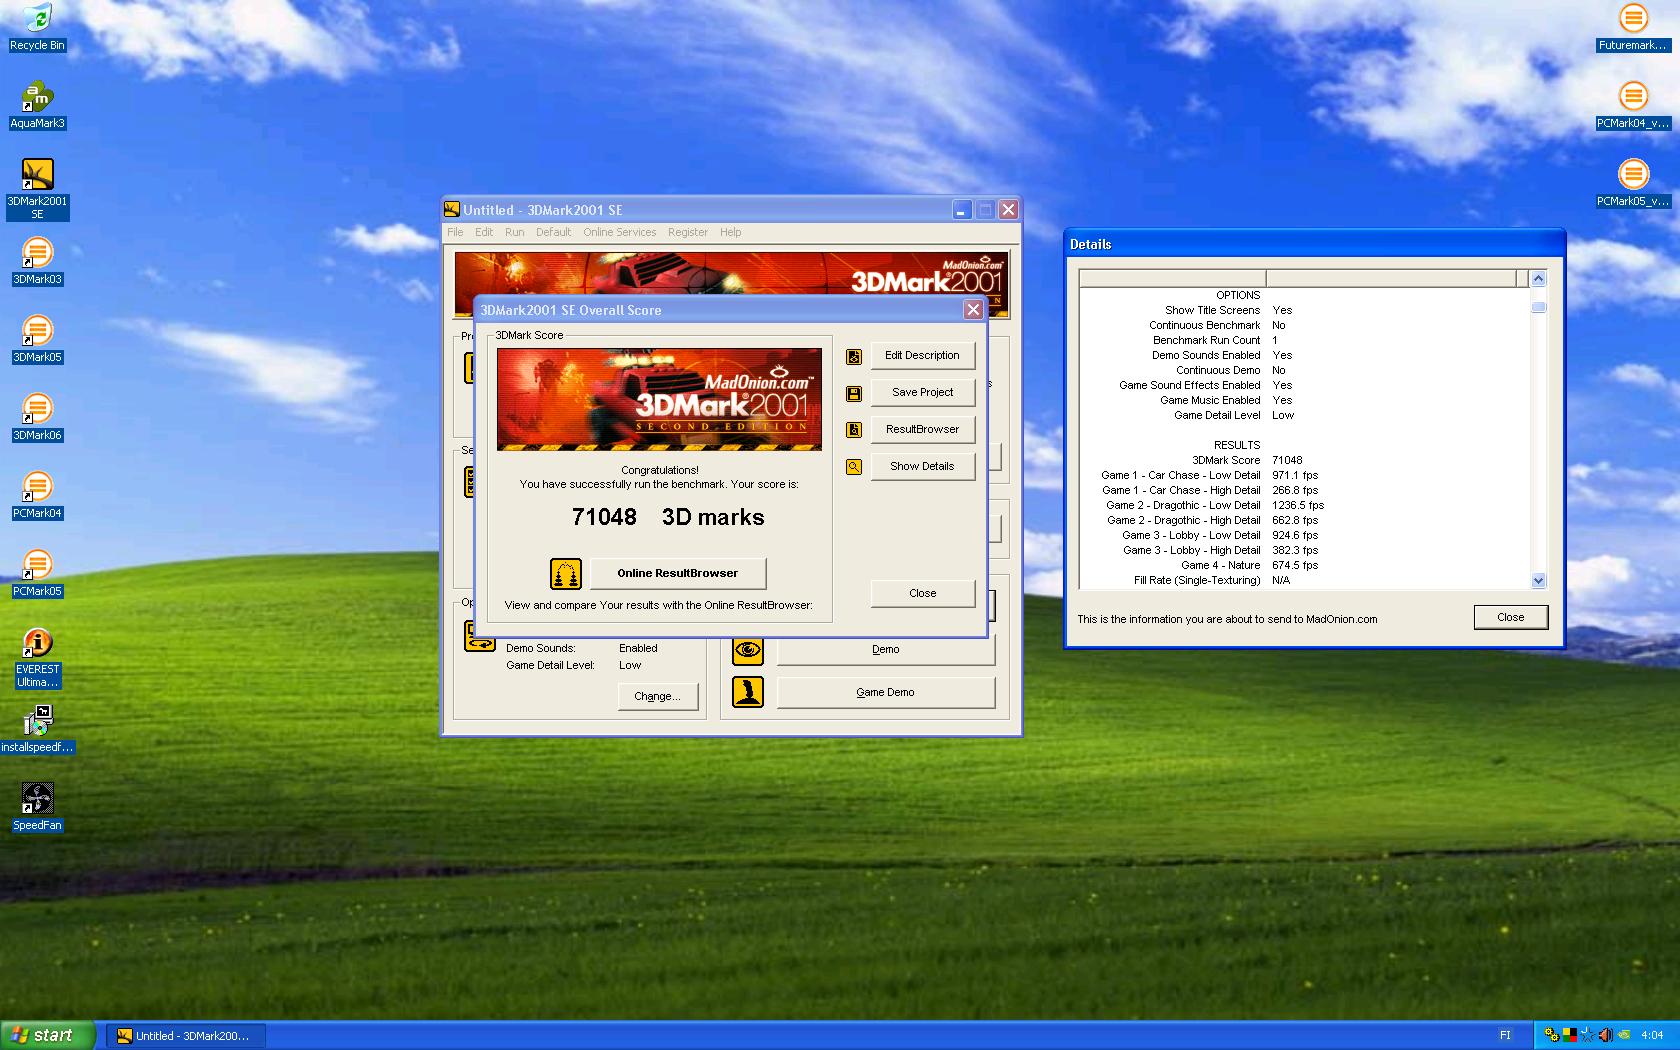This screenshot has height=1050, width=1680.
Task: Open Futuremark icon at top right
Action: (x=1633, y=26)
